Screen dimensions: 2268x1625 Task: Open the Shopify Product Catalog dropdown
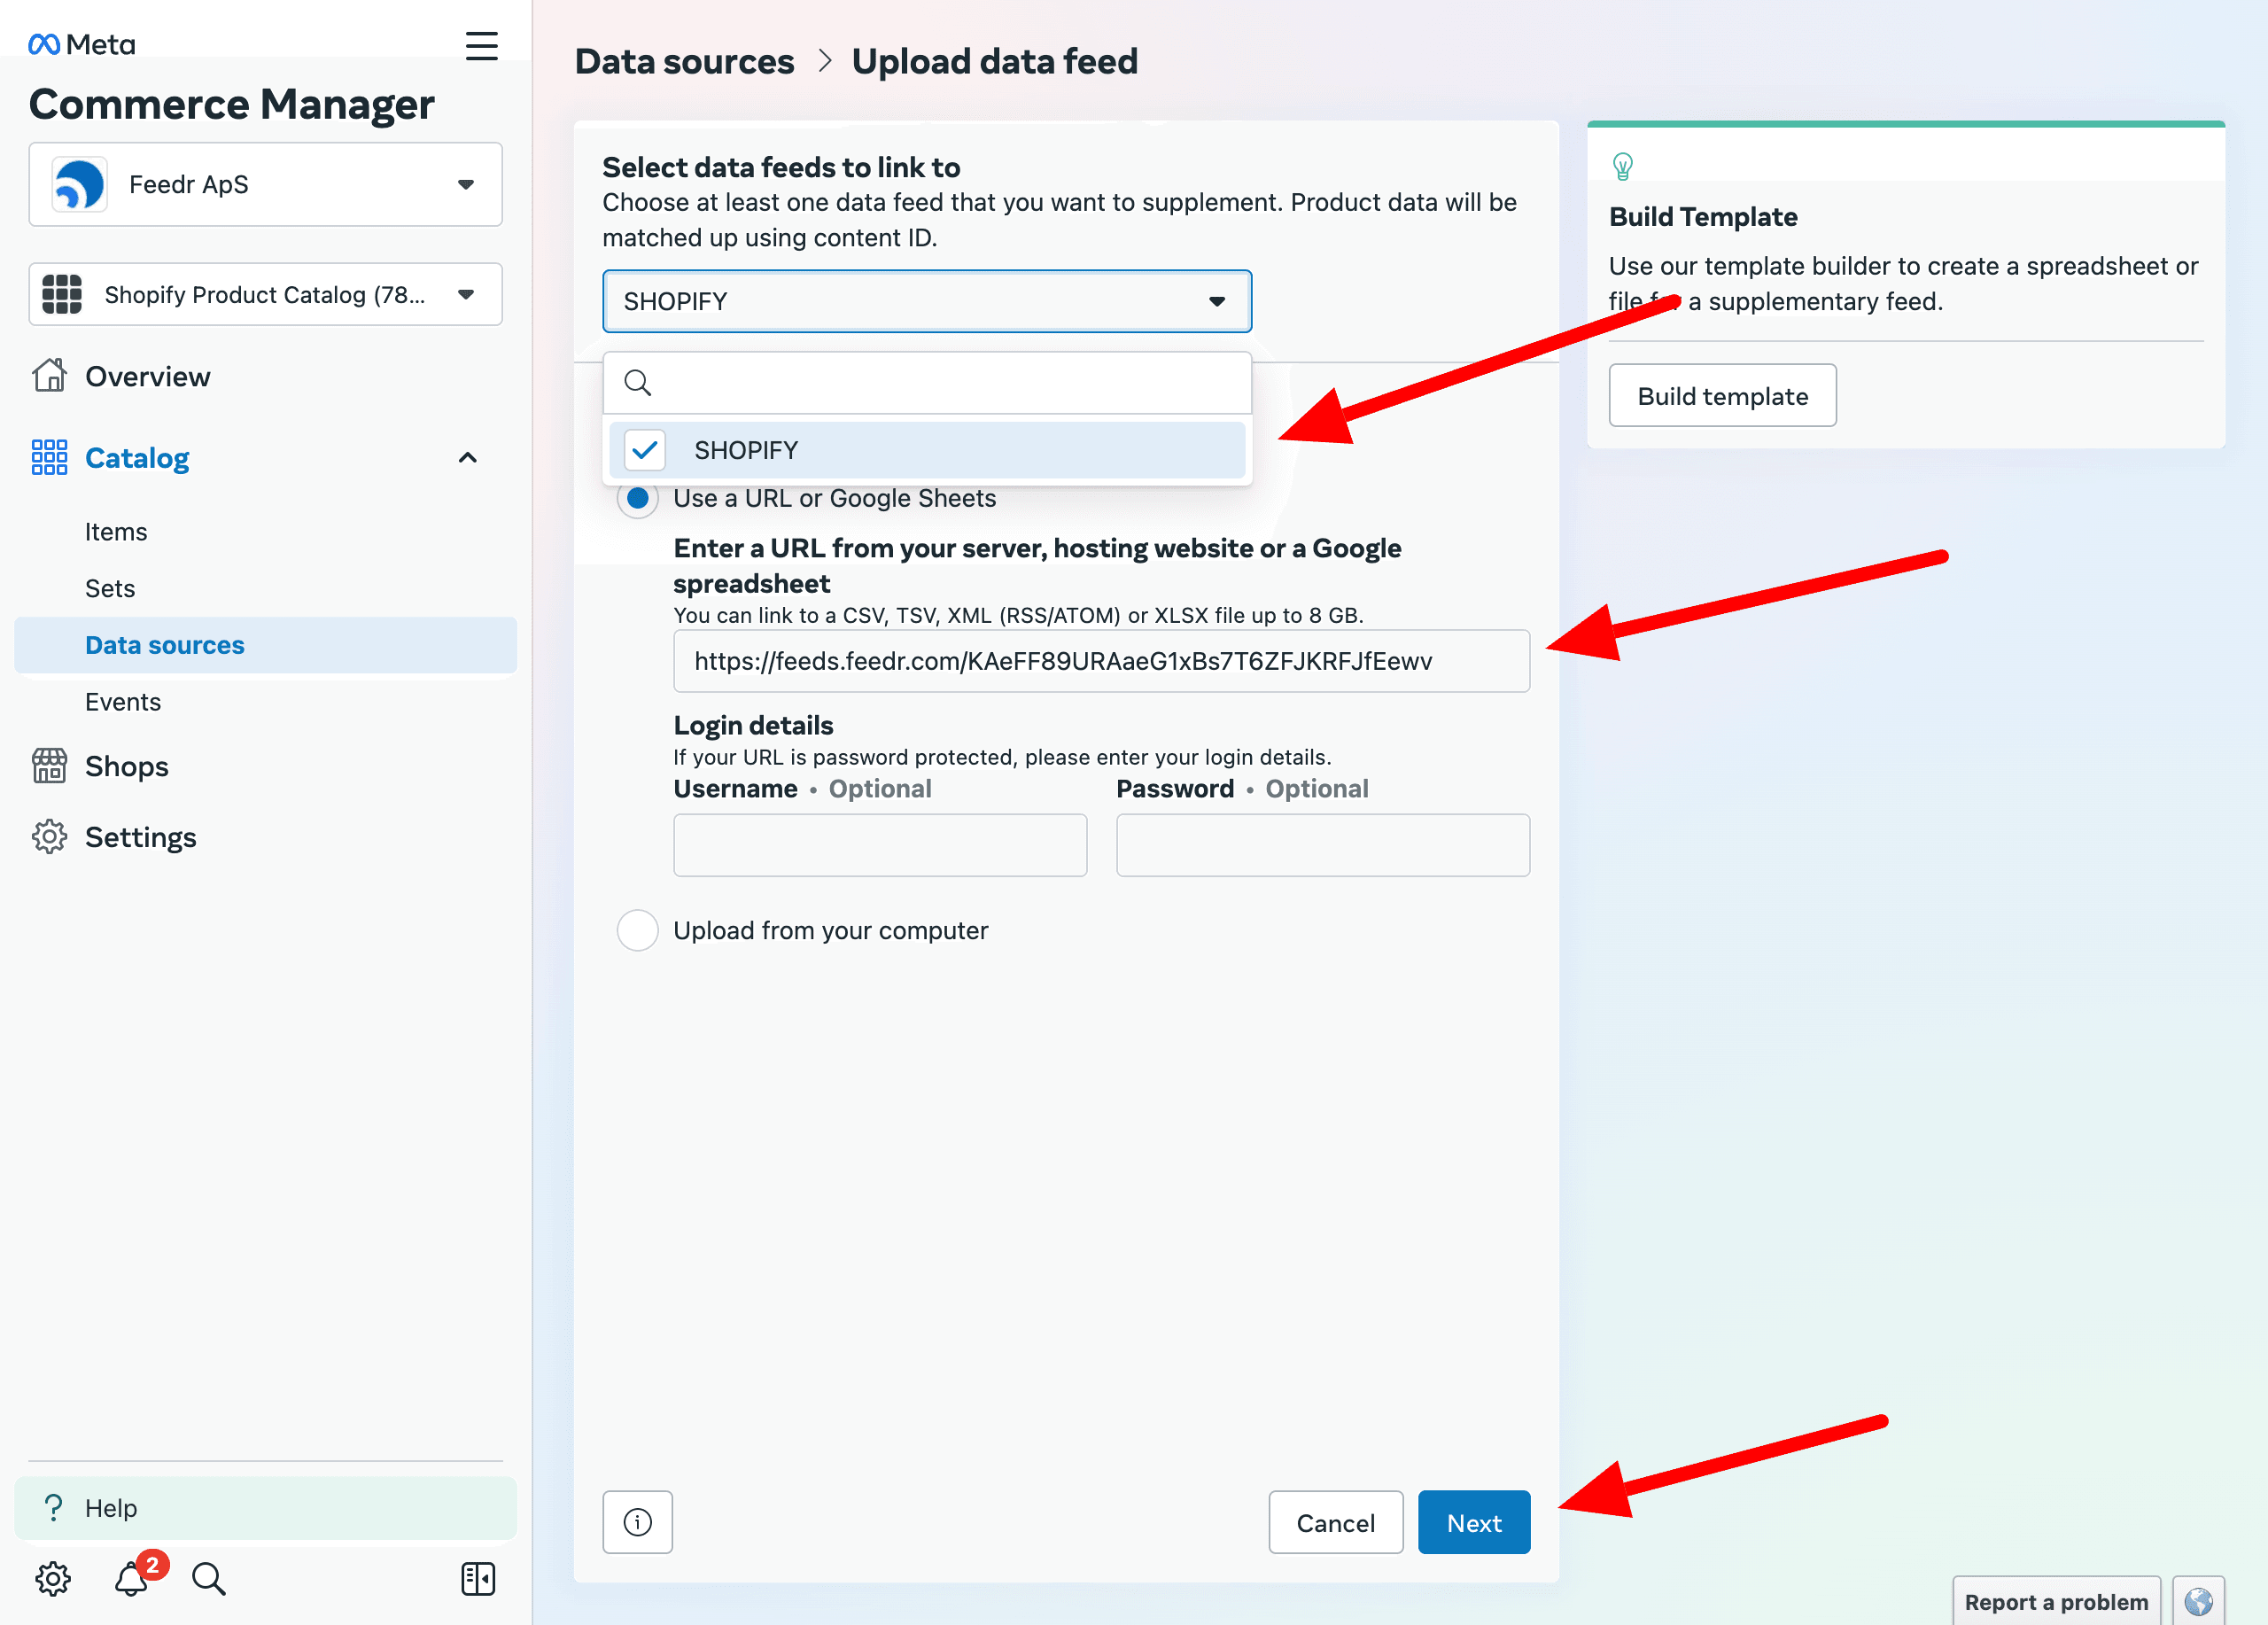point(265,294)
